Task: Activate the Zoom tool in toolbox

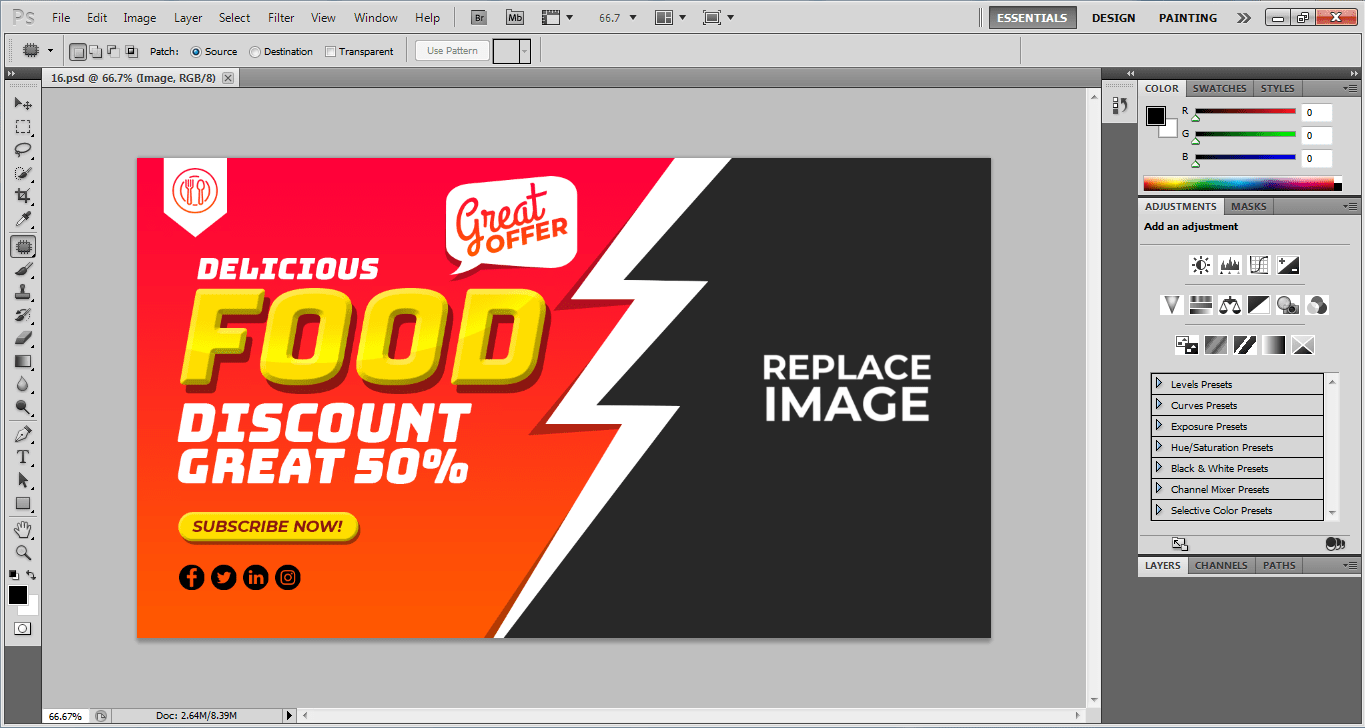Action: tap(22, 552)
